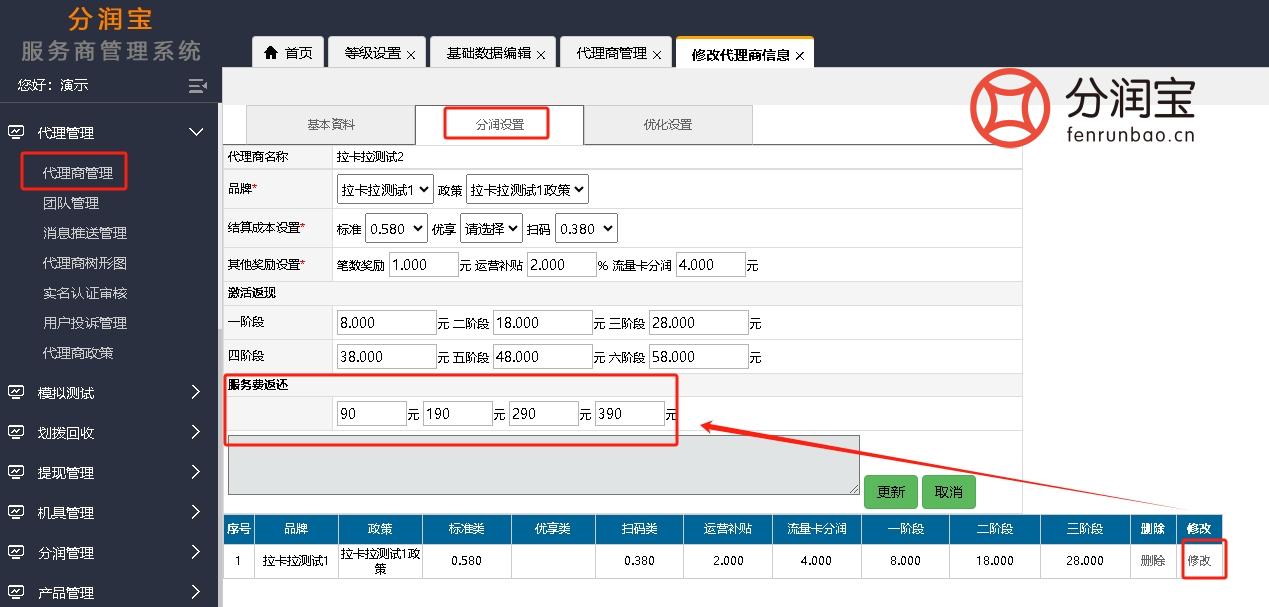Open the 政策 dropdown selector
This screenshot has width=1269, height=607.
(x=527, y=189)
